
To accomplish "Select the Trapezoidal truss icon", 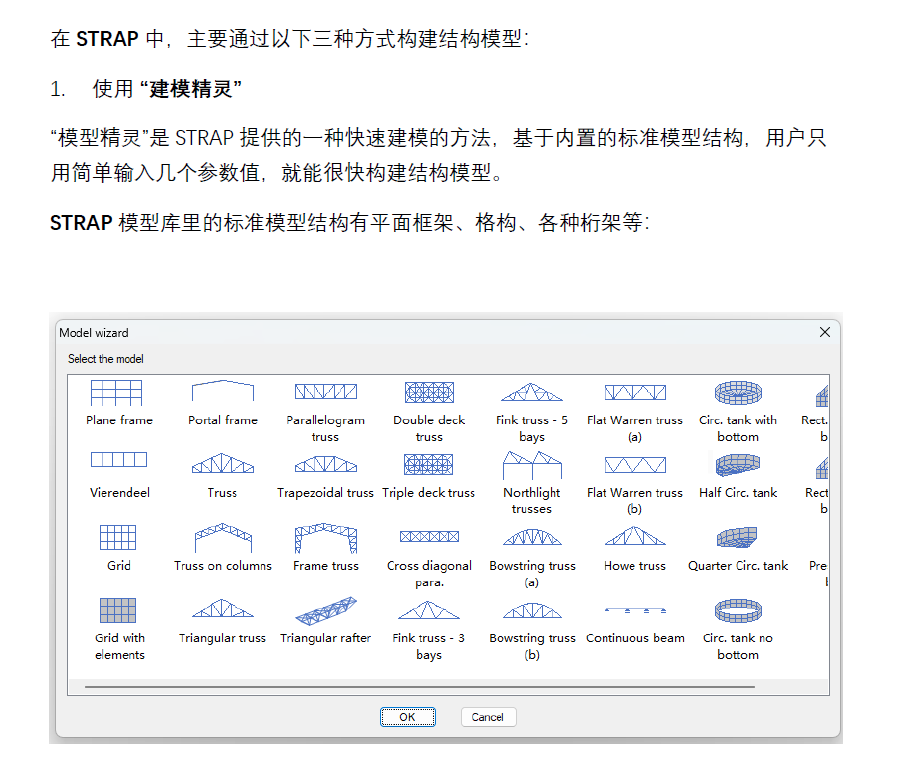I will (x=326, y=464).
